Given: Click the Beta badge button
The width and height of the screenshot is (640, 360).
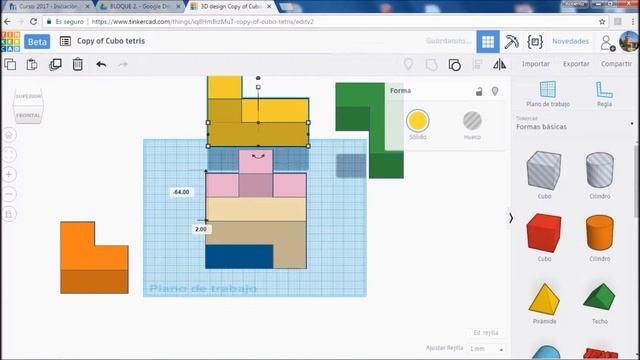Looking at the screenshot, I should click(x=37, y=42).
